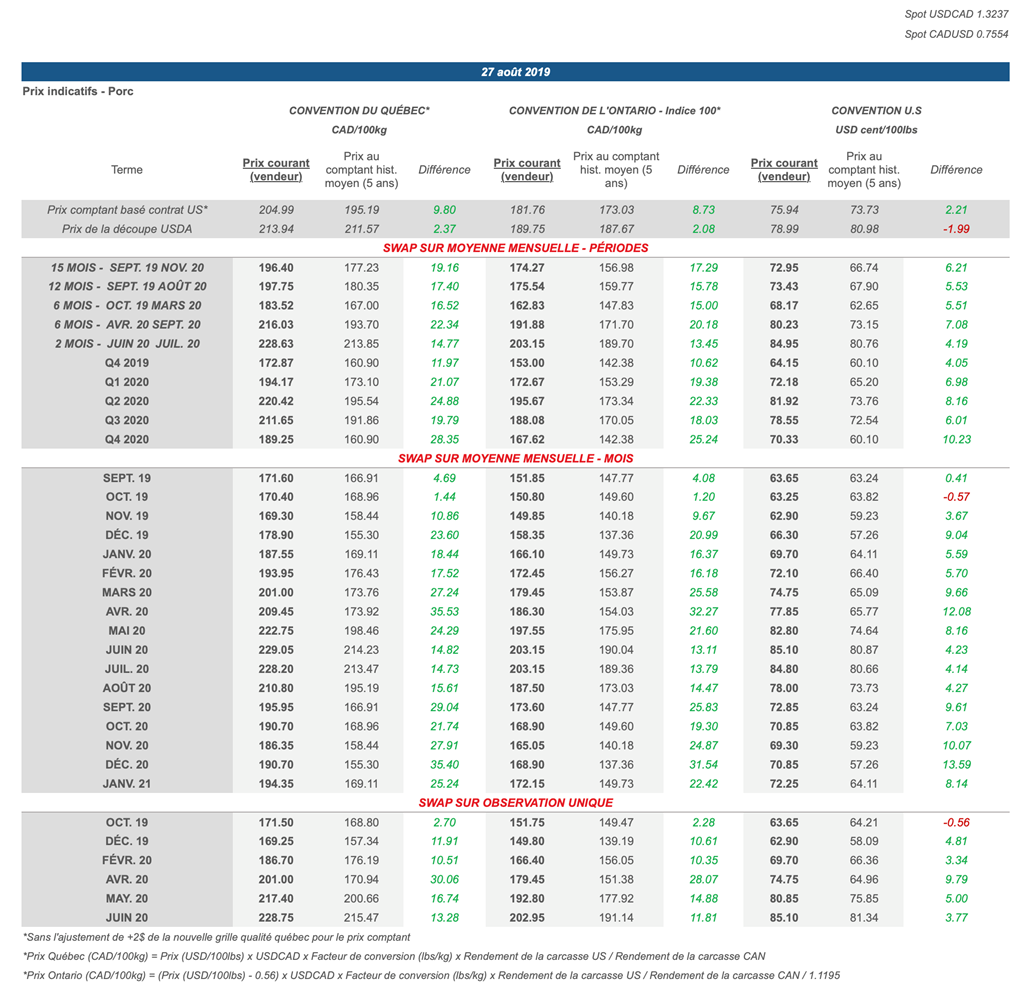
Task: Click the "Terme" column header
Action: [x=127, y=170]
